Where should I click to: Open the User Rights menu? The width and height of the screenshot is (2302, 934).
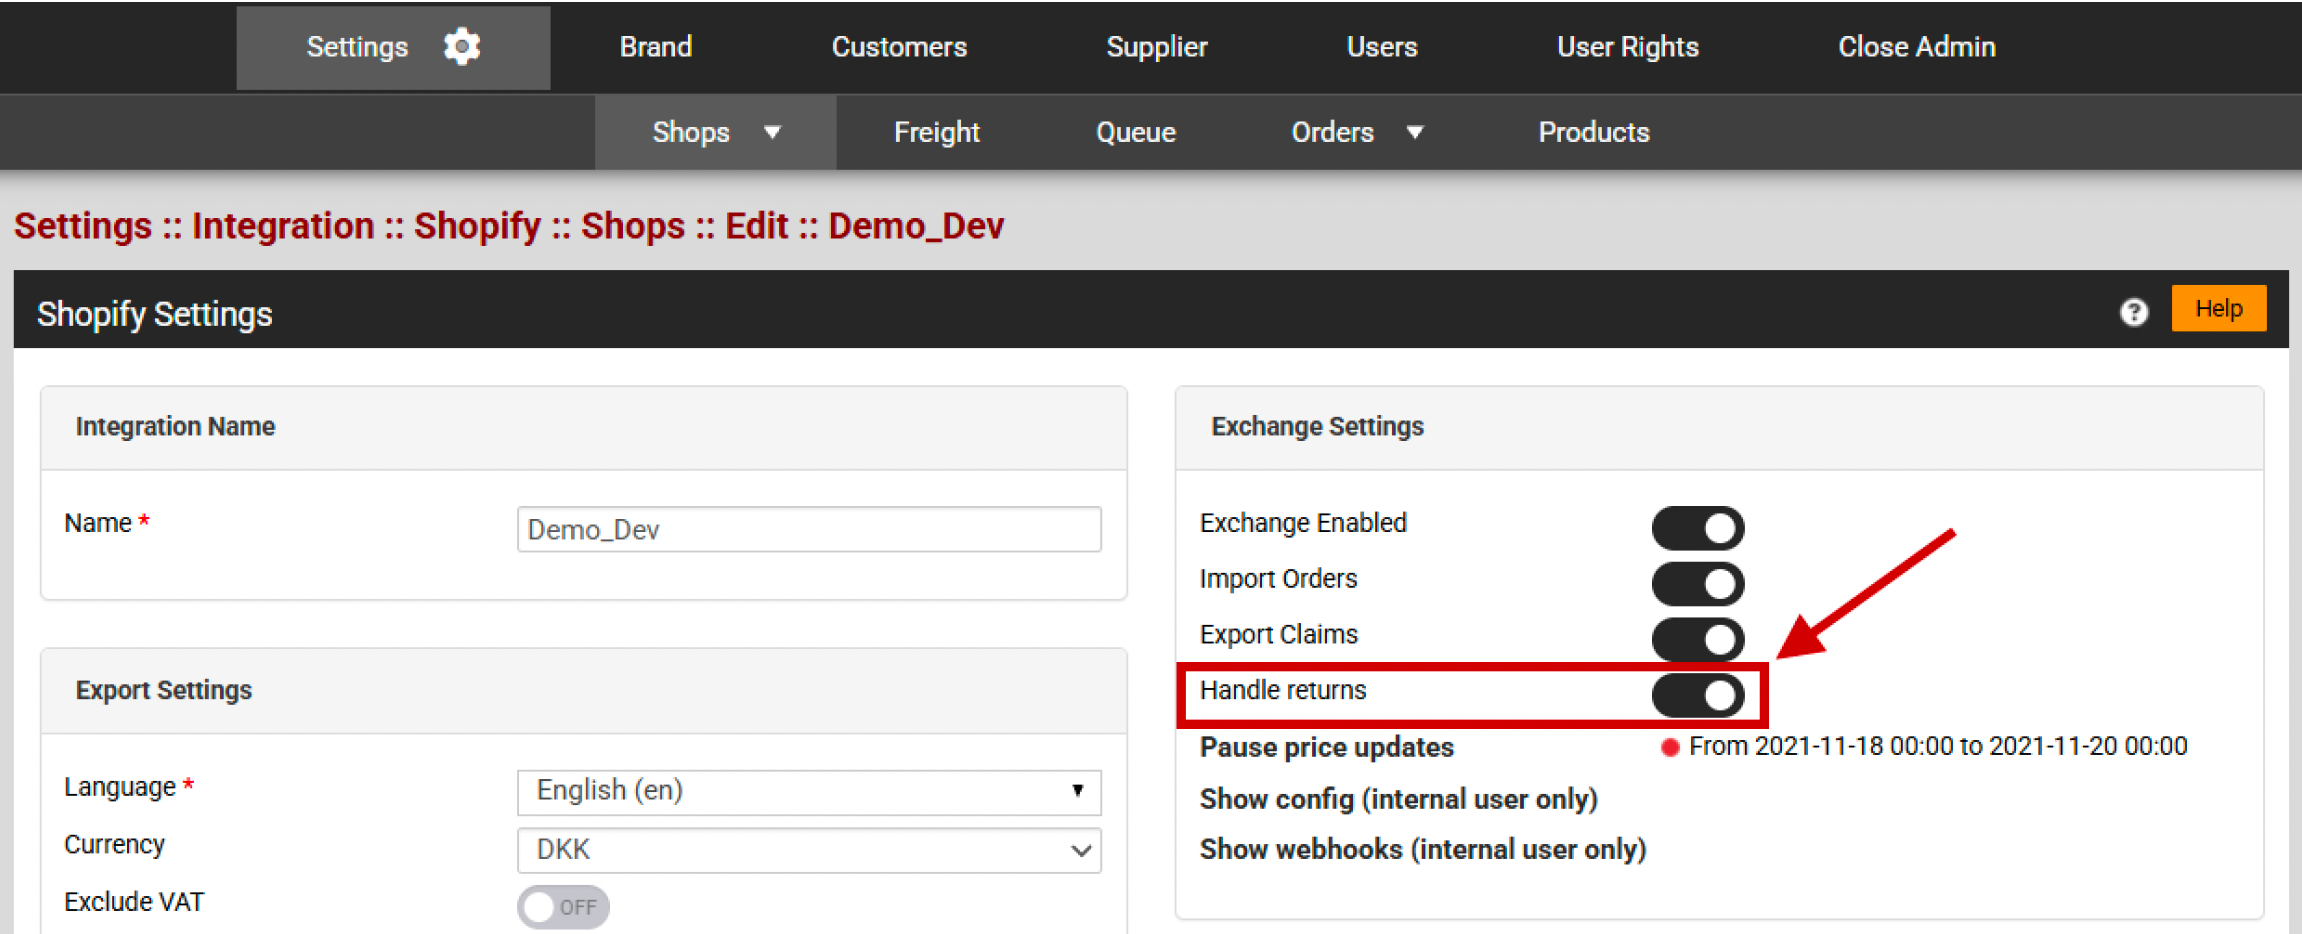[x=1628, y=47]
